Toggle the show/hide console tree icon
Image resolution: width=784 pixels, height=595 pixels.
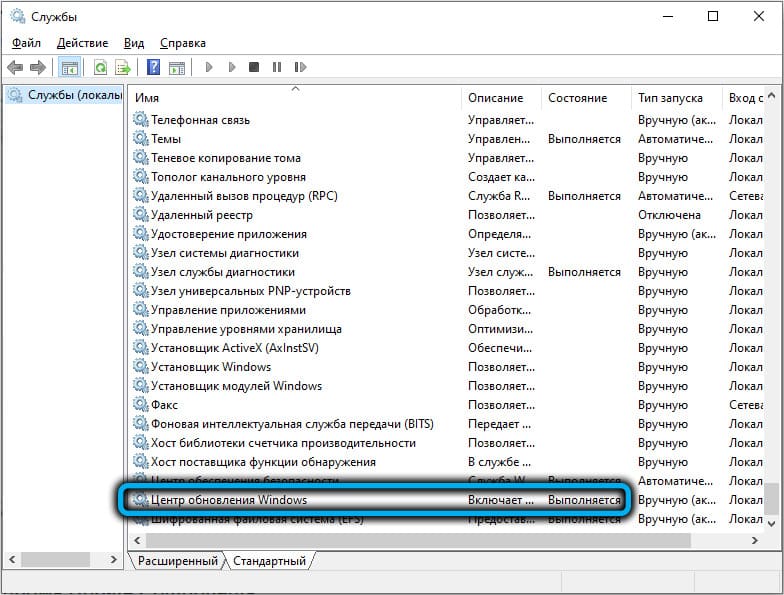point(70,67)
